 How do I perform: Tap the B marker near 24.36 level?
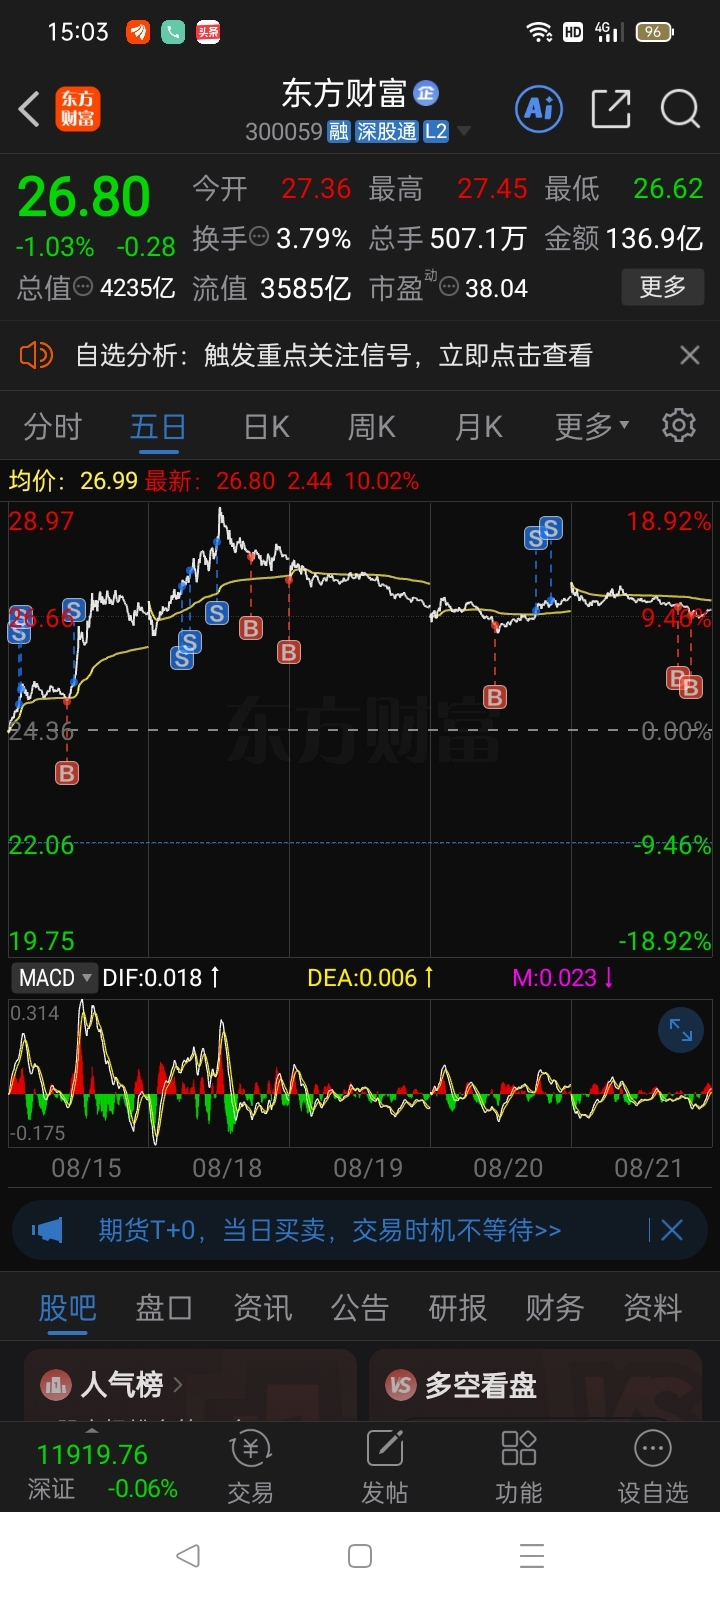click(67, 773)
